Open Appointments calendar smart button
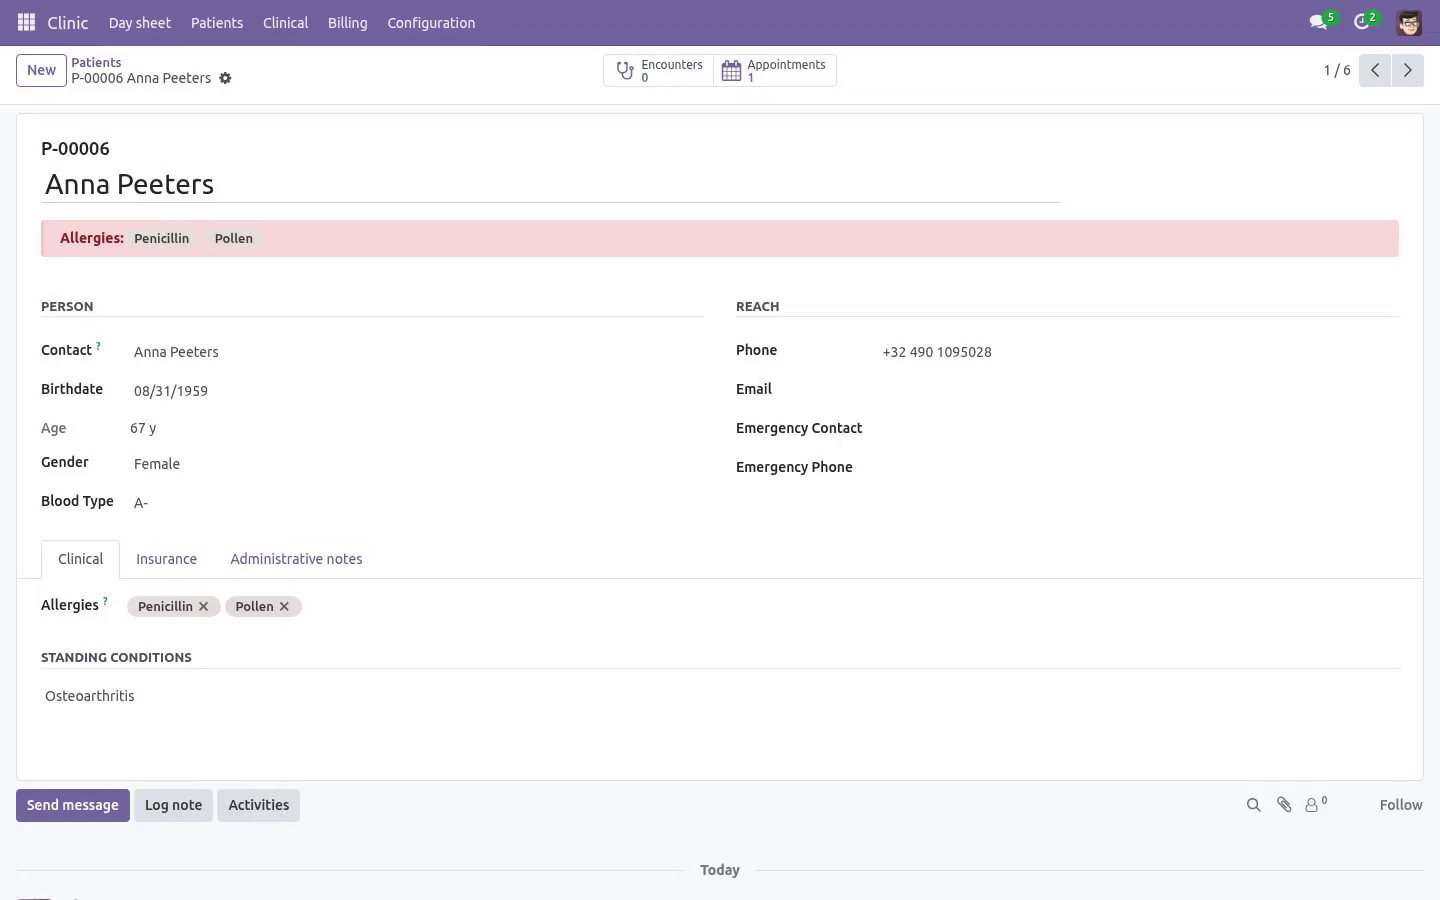Screen dimensions: 1440x900 (x=775, y=70)
